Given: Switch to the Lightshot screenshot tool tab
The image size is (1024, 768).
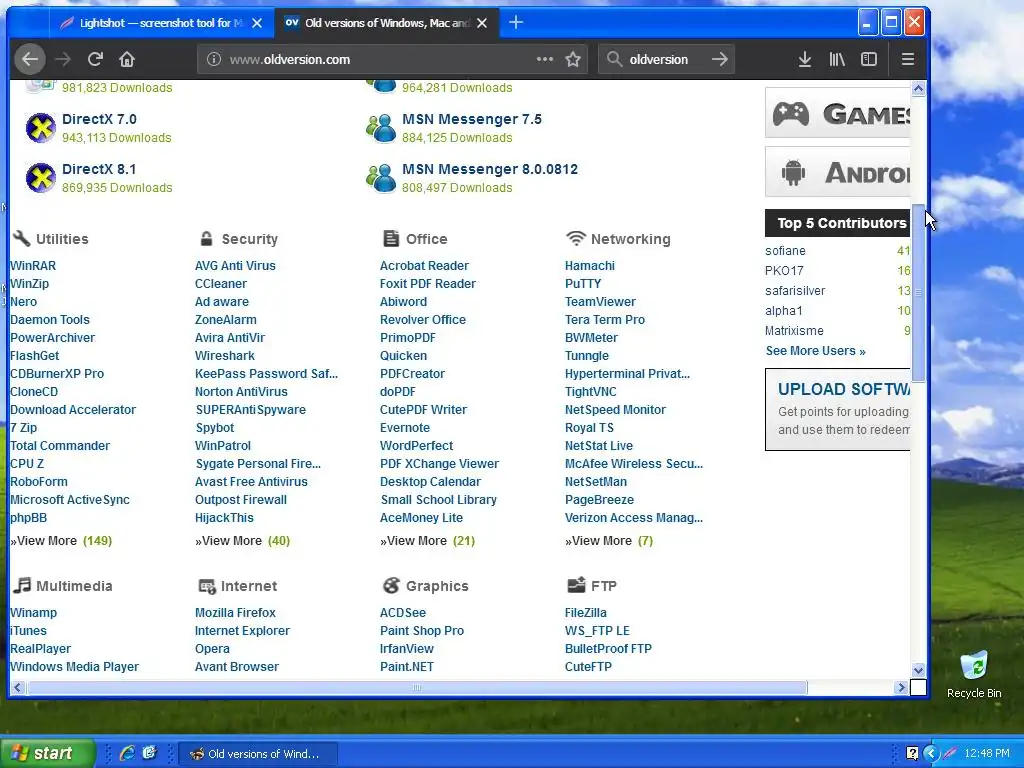Looking at the screenshot, I should (159, 23).
